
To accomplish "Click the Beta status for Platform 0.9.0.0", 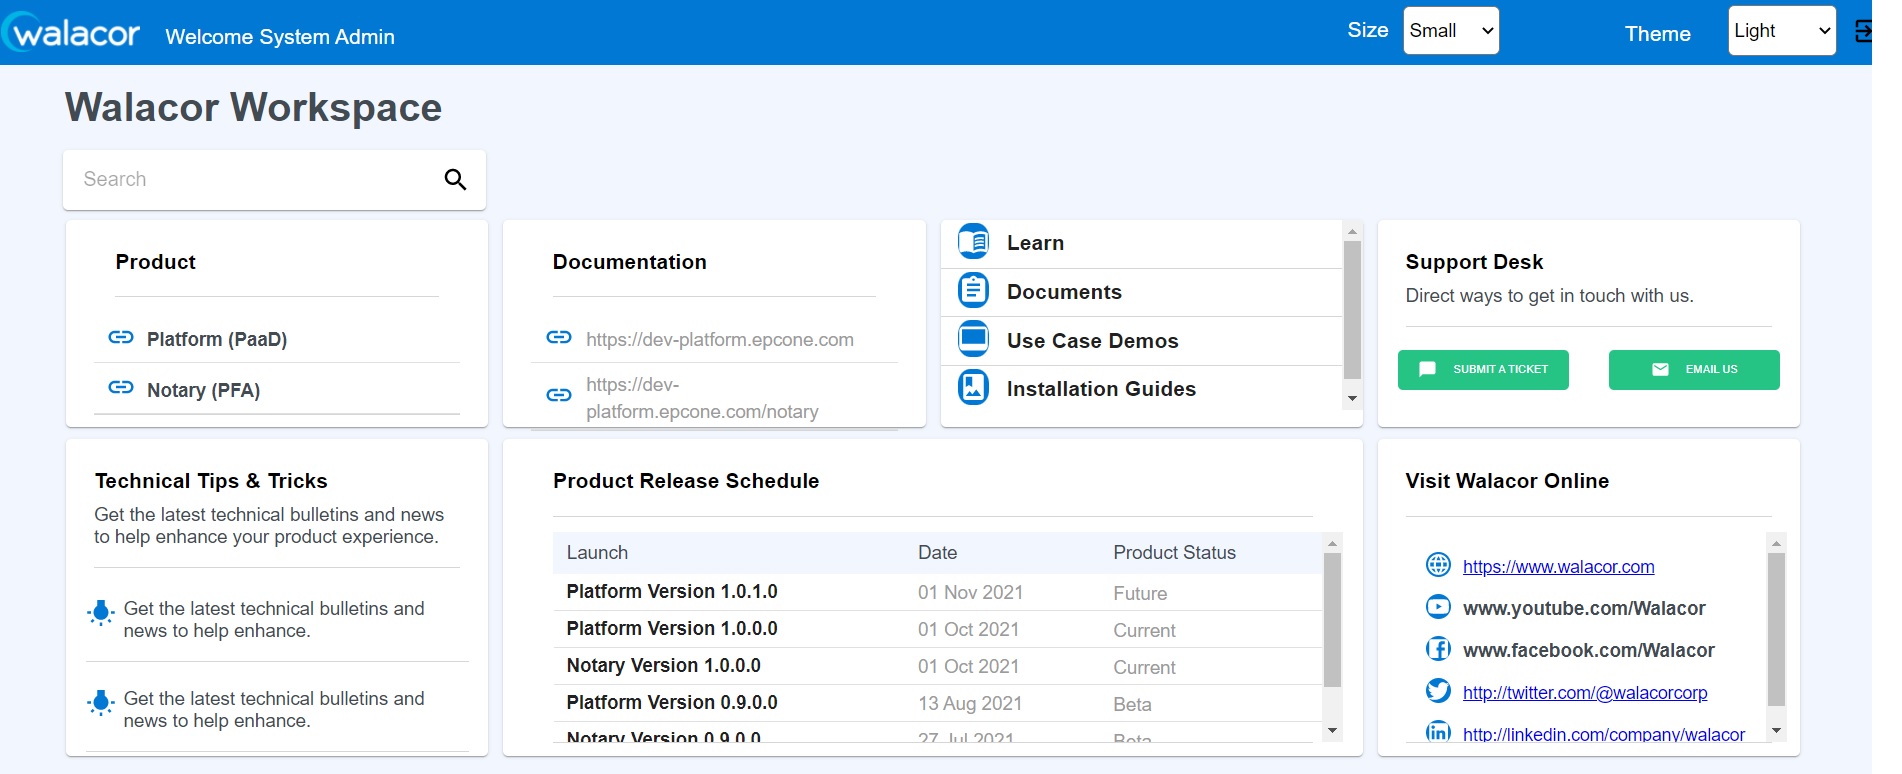I will click(x=1132, y=705).
